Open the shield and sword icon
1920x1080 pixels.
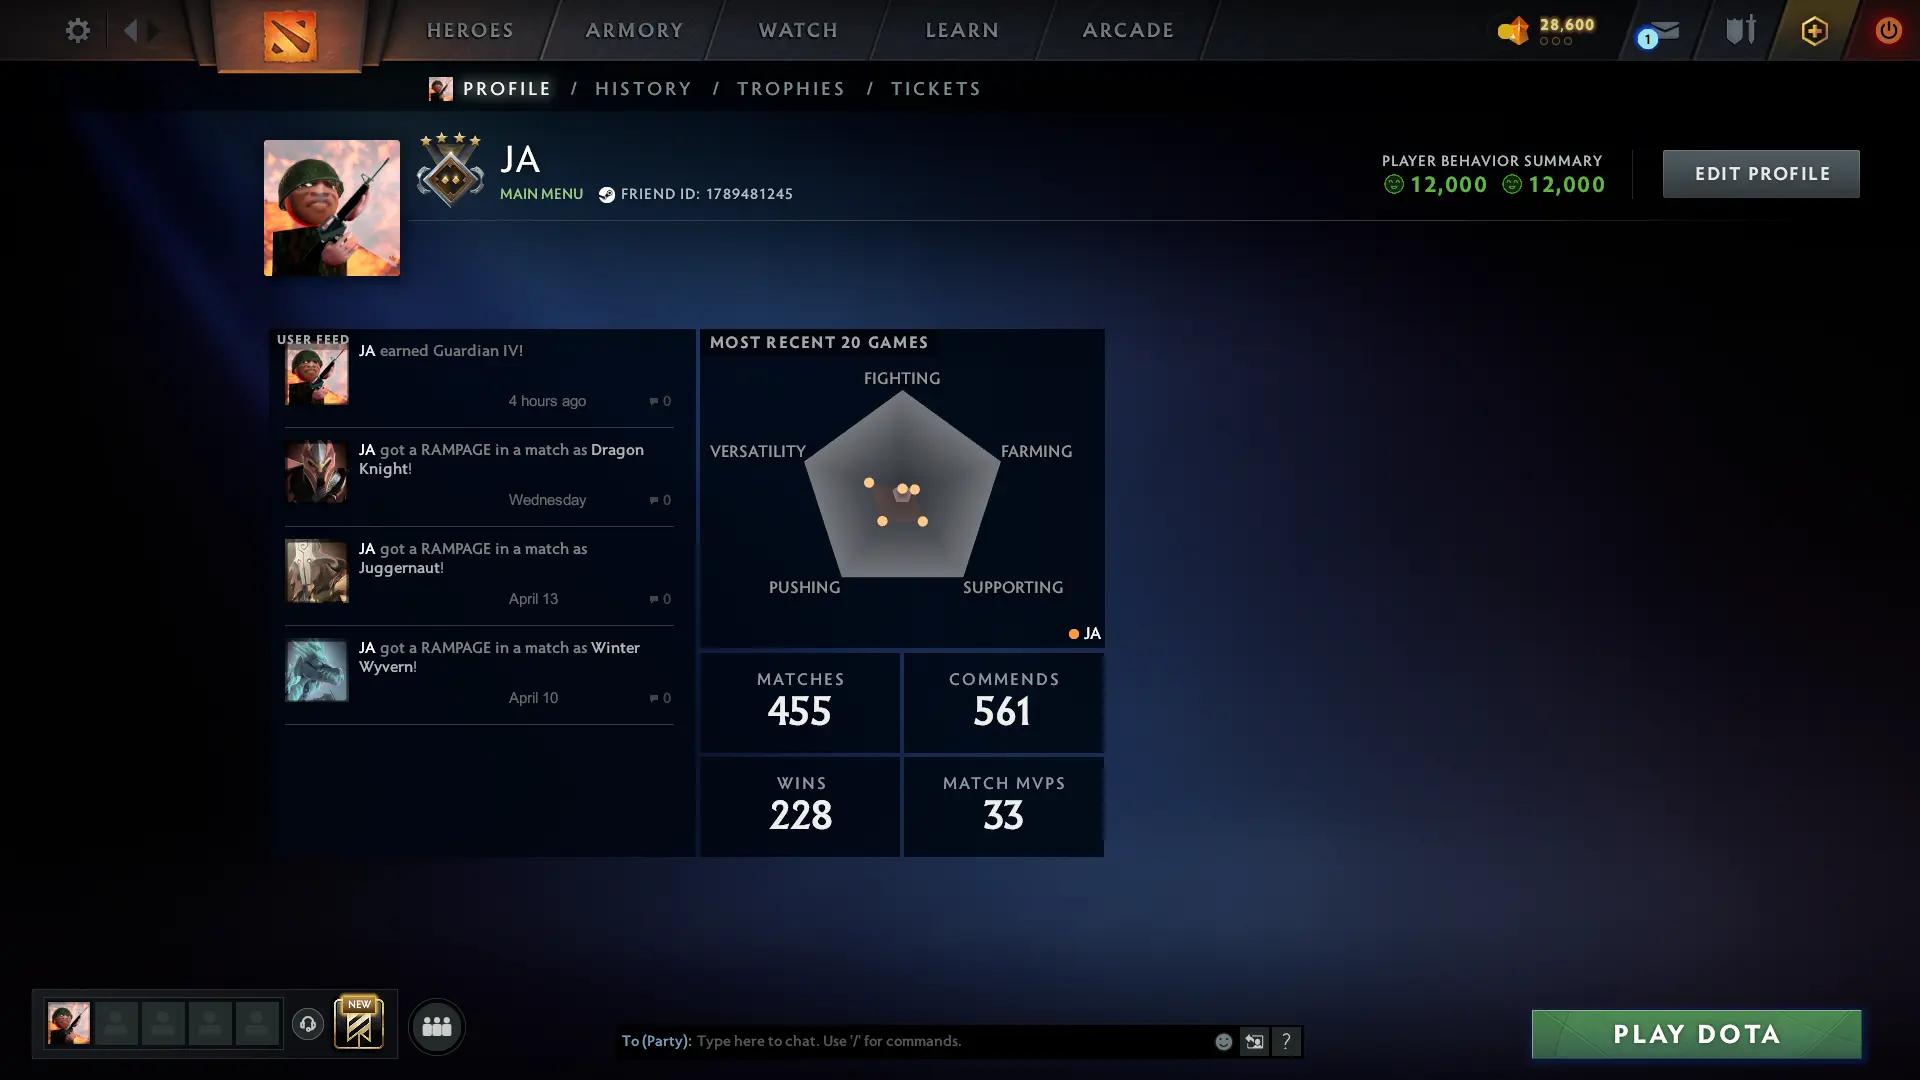pyautogui.click(x=1741, y=30)
